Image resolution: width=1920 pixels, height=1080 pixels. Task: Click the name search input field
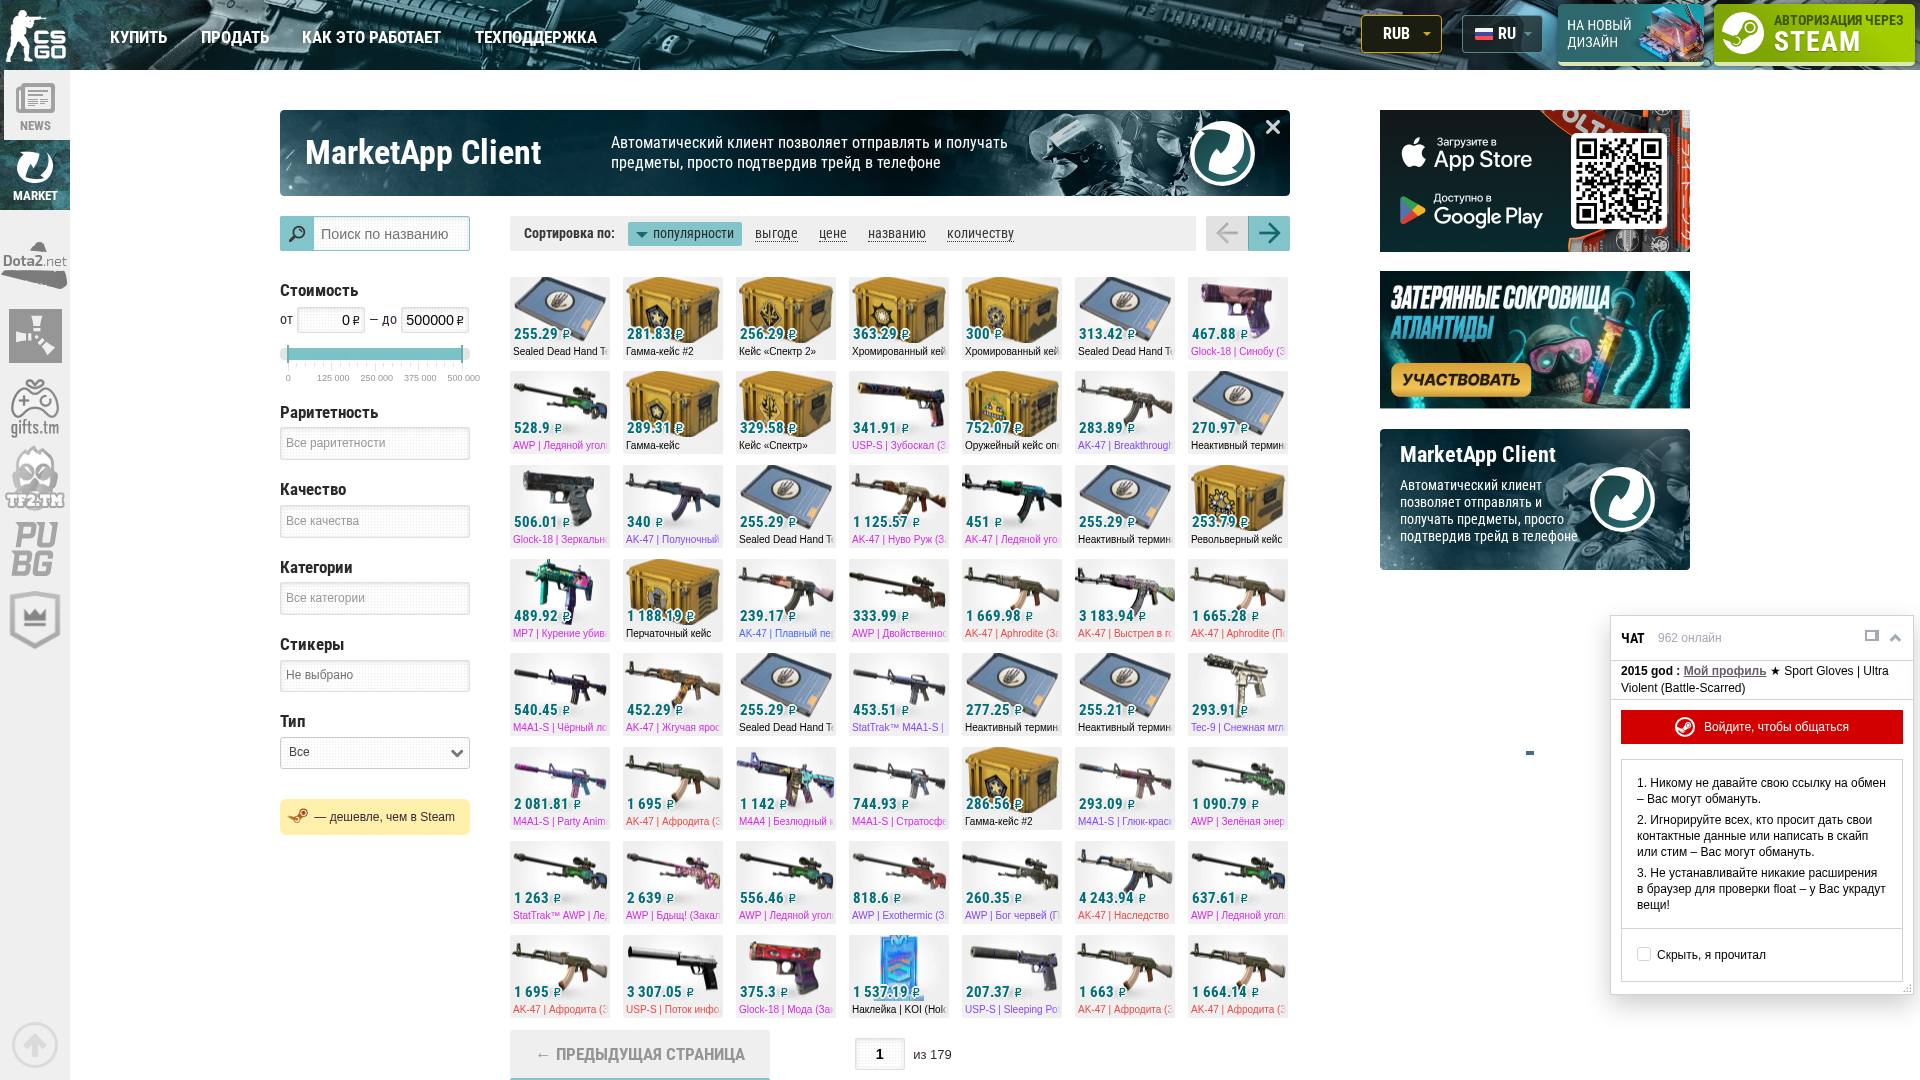point(392,234)
